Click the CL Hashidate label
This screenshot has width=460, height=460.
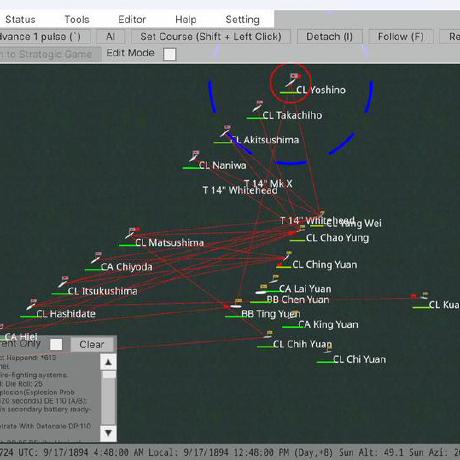pyautogui.click(x=66, y=314)
